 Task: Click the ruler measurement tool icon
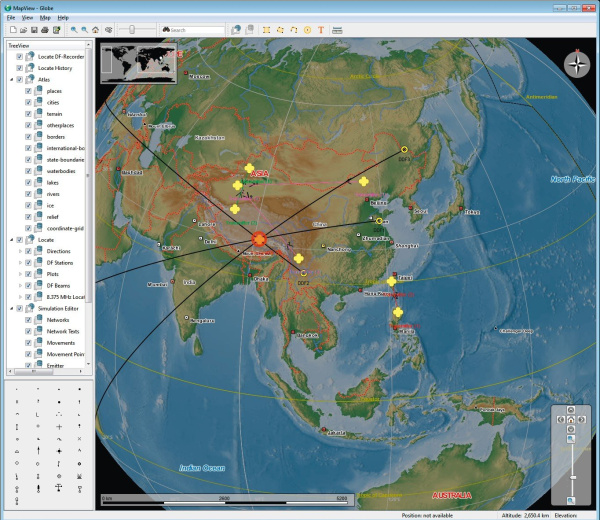click(x=339, y=30)
